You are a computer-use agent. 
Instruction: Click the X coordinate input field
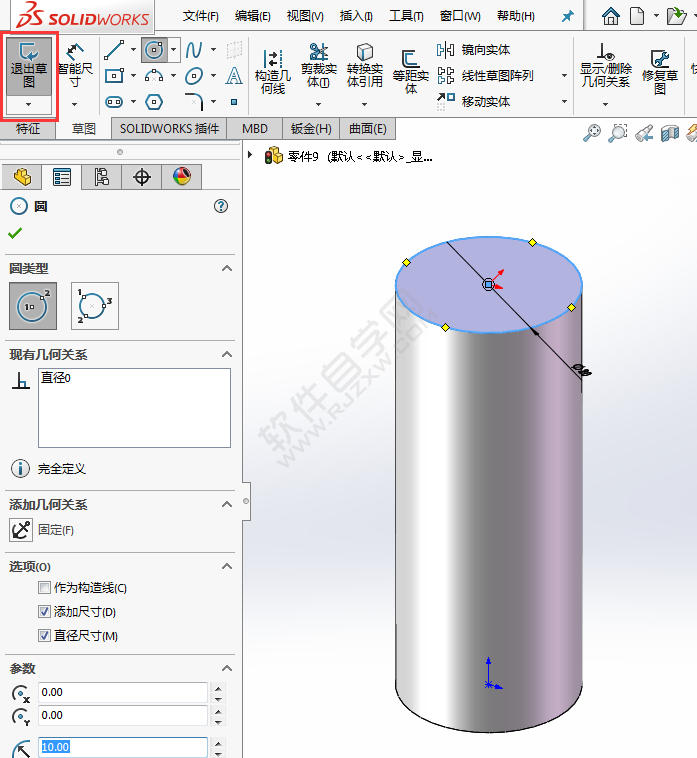(x=123, y=692)
